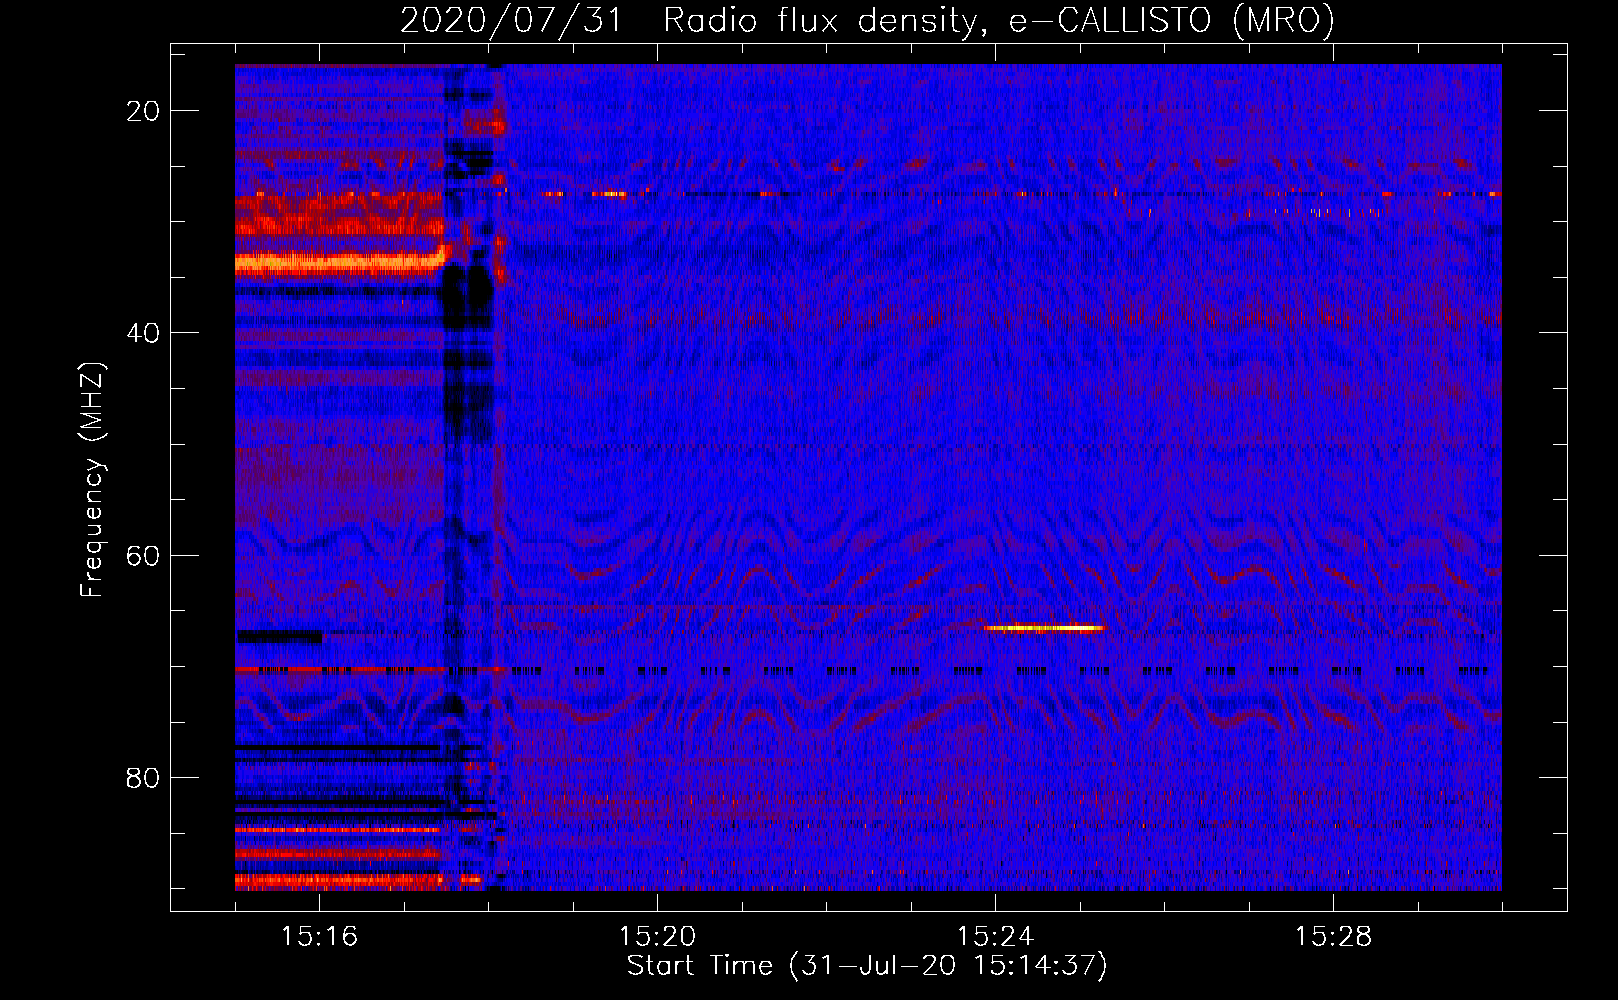Viewport: 1618px width, 1000px height.
Task: Click the time tick label "15:24"
Action: click(x=995, y=937)
